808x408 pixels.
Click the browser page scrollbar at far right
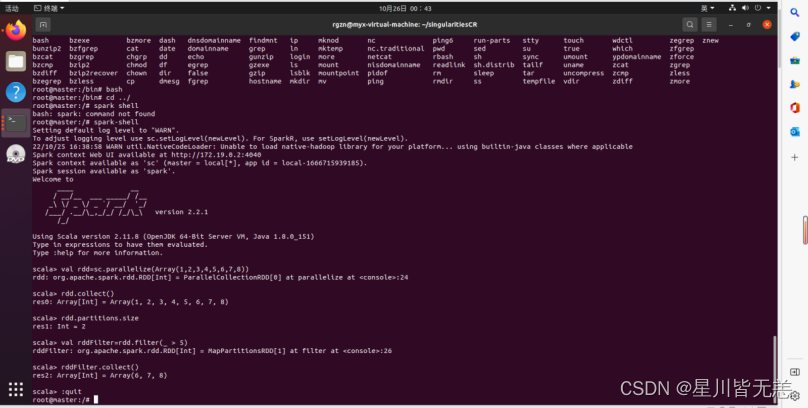805,230
